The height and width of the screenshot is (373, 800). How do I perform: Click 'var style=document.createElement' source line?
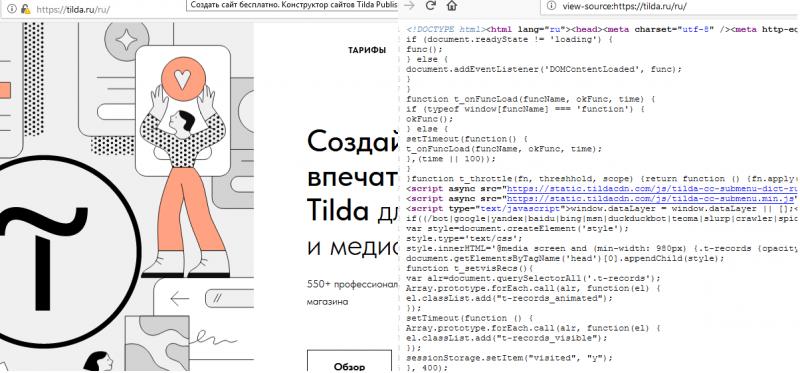[517, 229]
